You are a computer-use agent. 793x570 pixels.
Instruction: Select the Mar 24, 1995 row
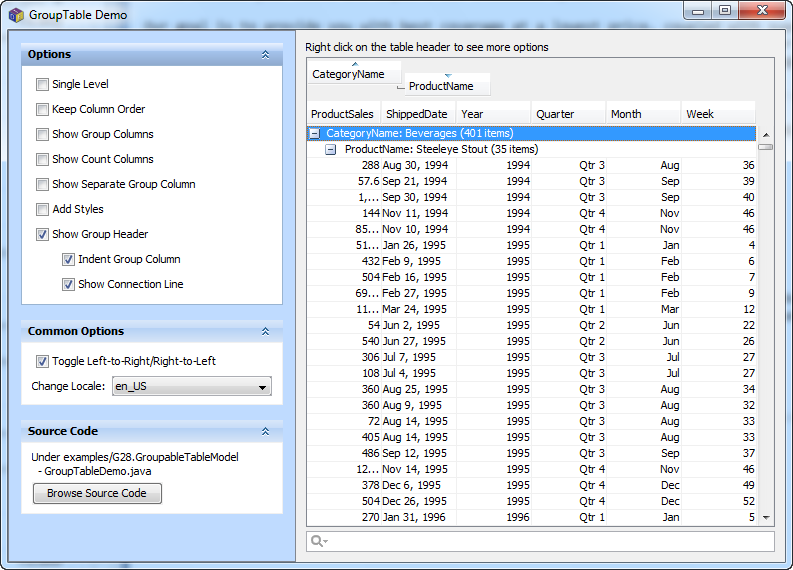pos(531,310)
